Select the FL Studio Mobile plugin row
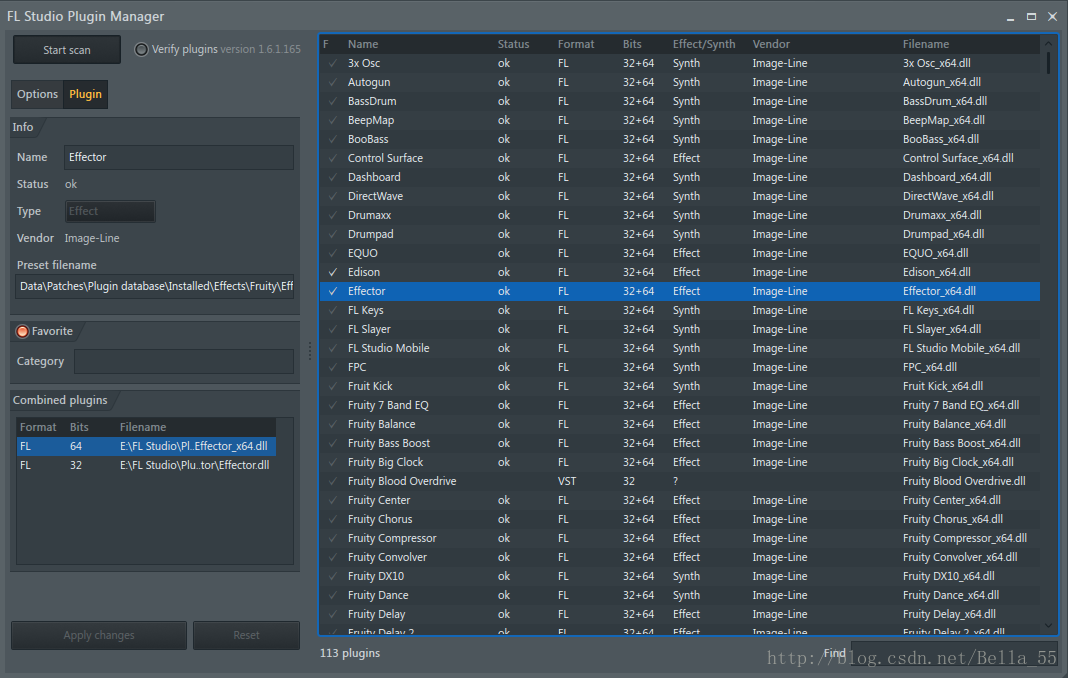This screenshot has height=678, width=1068. tap(680, 348)
